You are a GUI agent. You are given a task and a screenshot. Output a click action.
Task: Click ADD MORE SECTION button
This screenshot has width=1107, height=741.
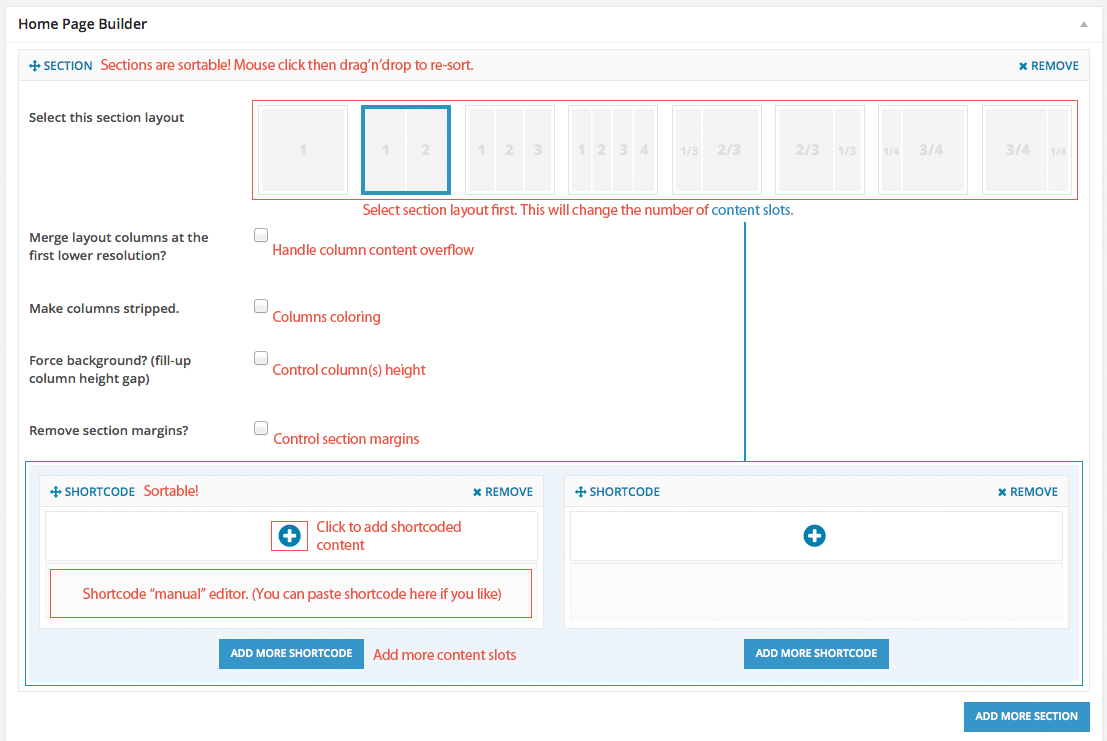pyautogui.click(x=1026, y=716)
